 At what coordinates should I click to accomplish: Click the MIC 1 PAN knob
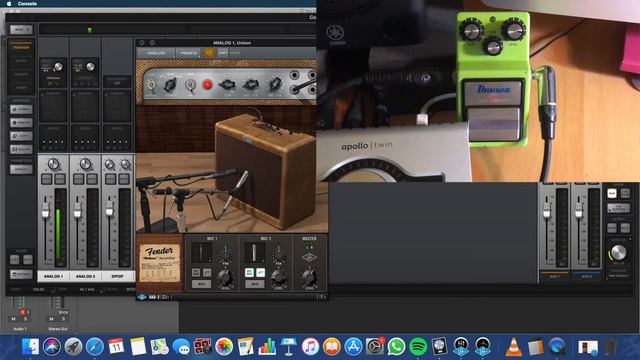click(x=225, y=255)
